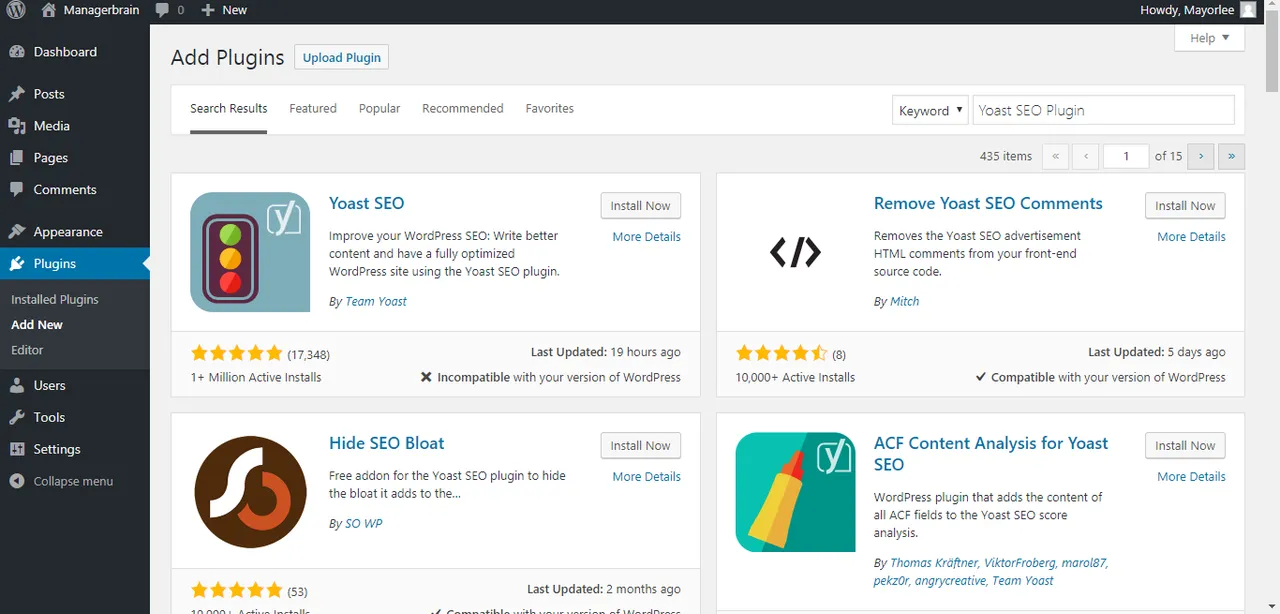Jump to the last page of results
Screen dimensions: 1280x614
click(1231, 156)
